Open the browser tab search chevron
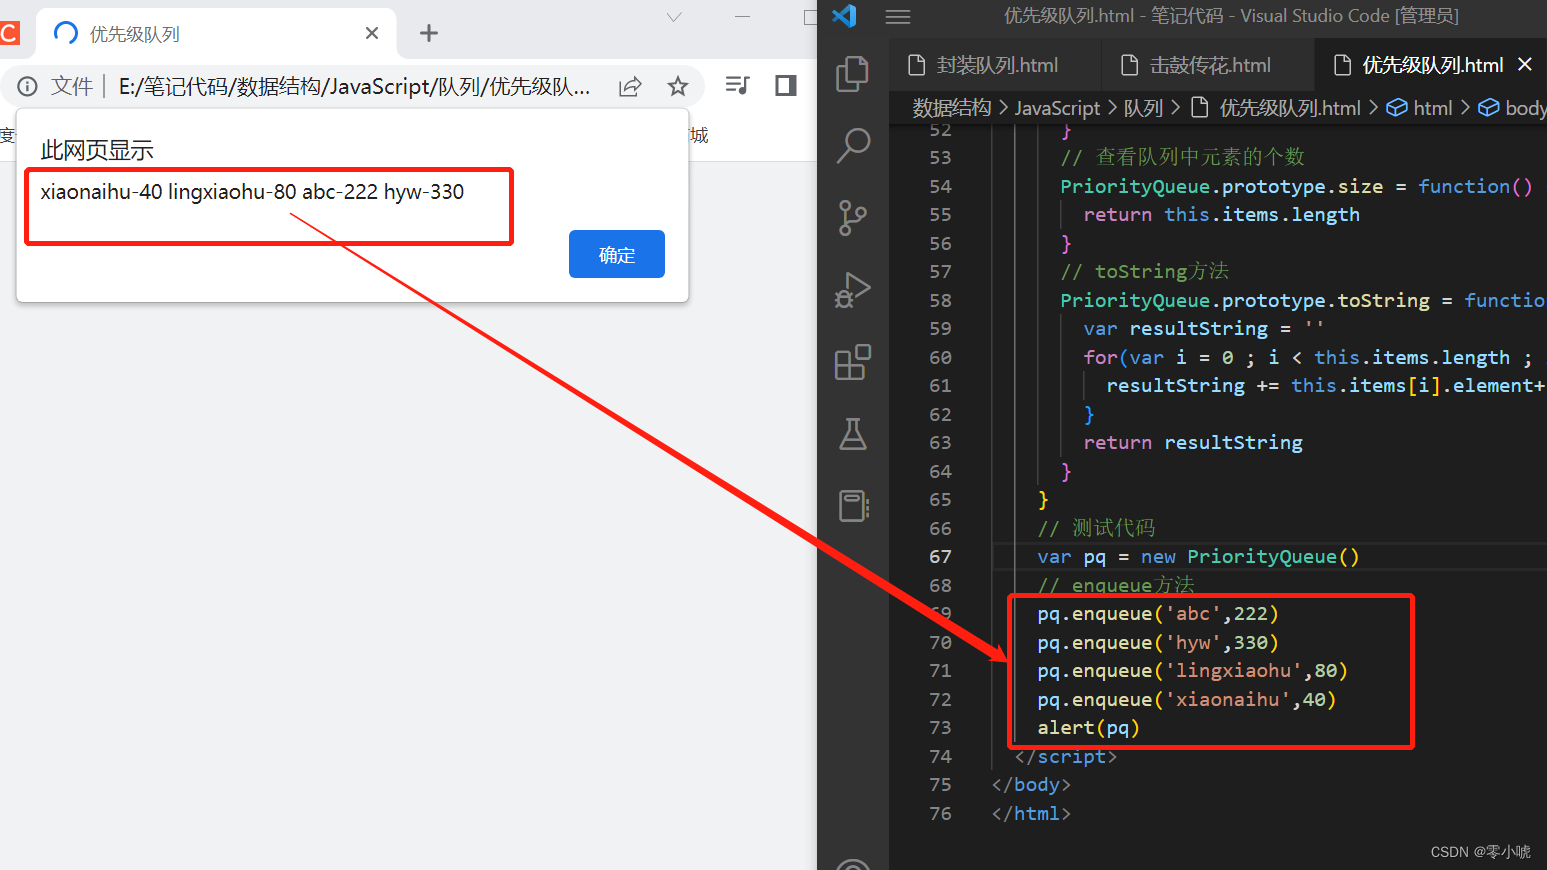This screenshot has height=870, width=1547. tap(674, 17)
